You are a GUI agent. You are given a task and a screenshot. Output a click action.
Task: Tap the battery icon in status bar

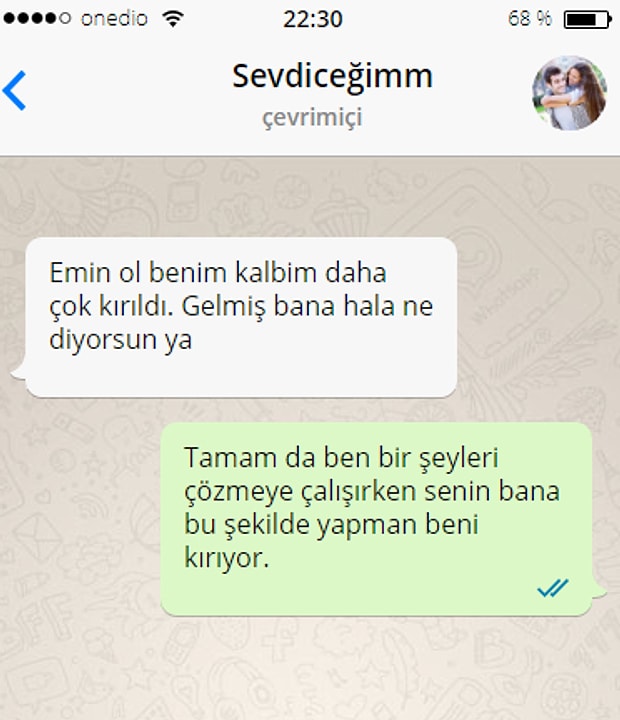coord(587,19)
